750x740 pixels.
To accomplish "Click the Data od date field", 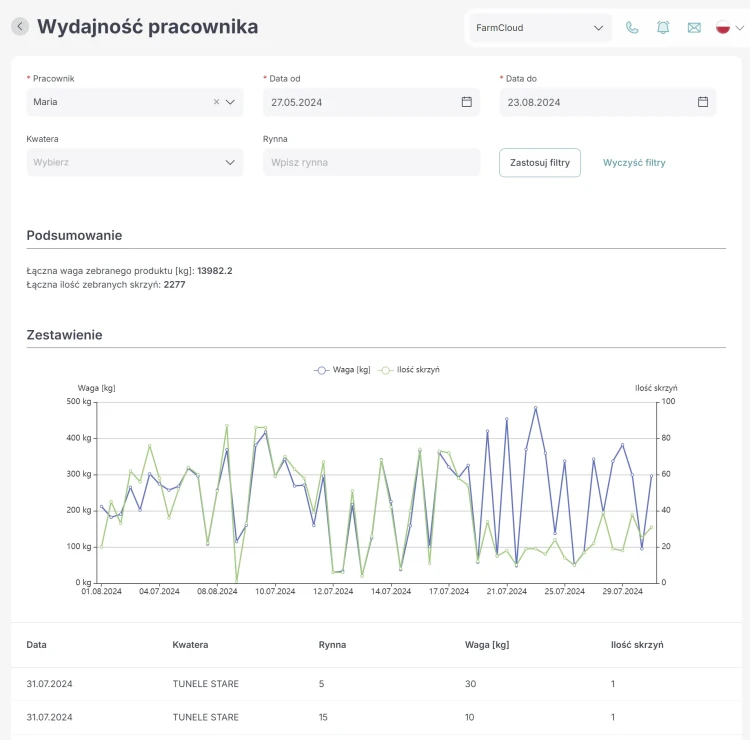I will [x=371, y=102].
